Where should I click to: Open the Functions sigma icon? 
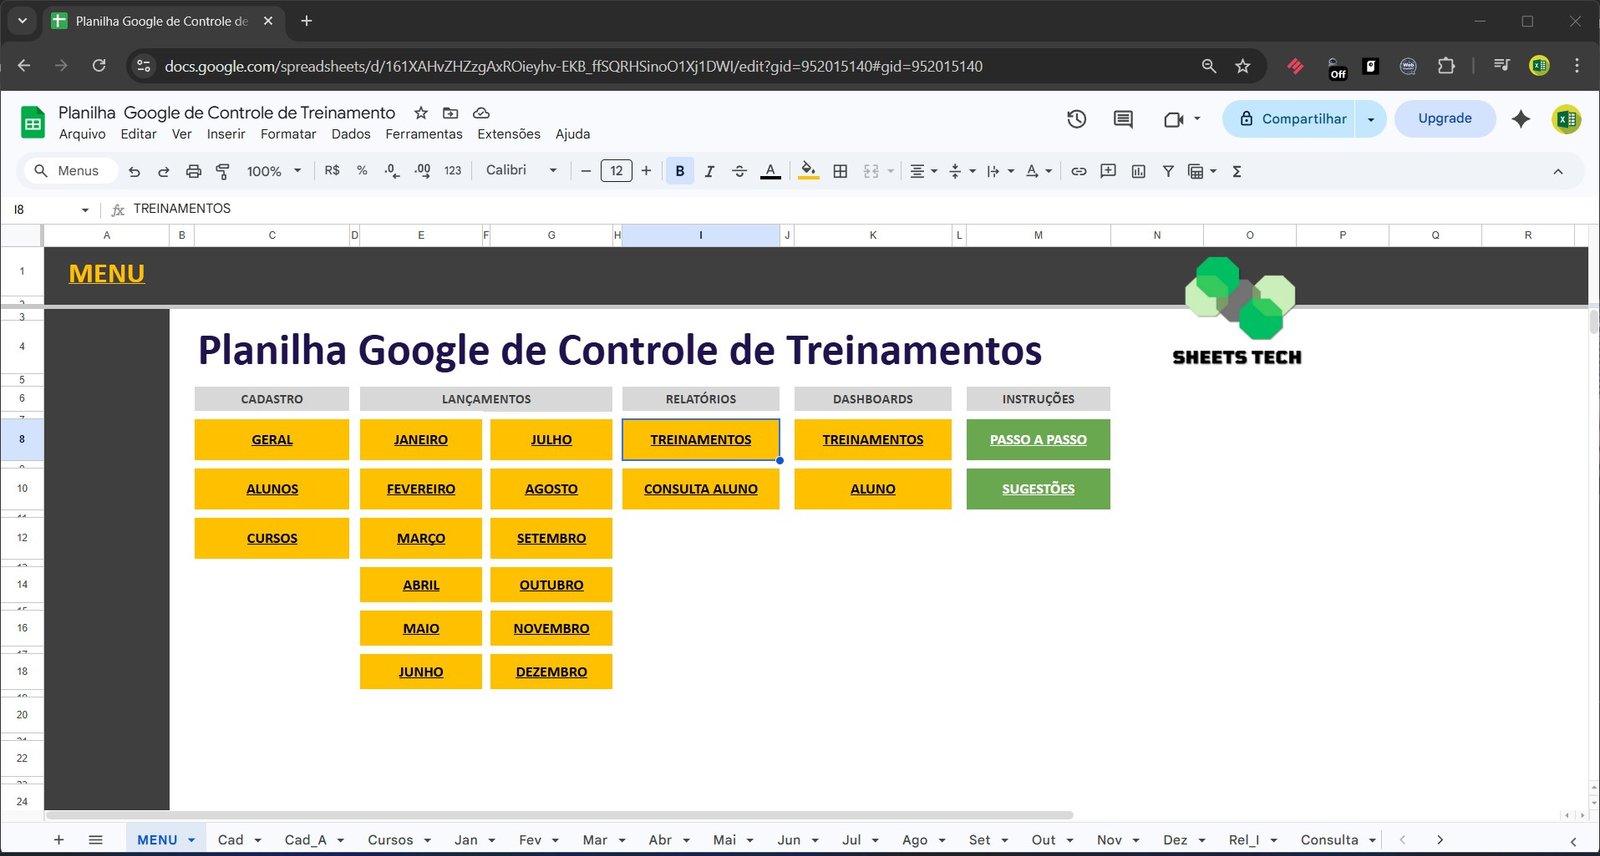pos(1237,171)
